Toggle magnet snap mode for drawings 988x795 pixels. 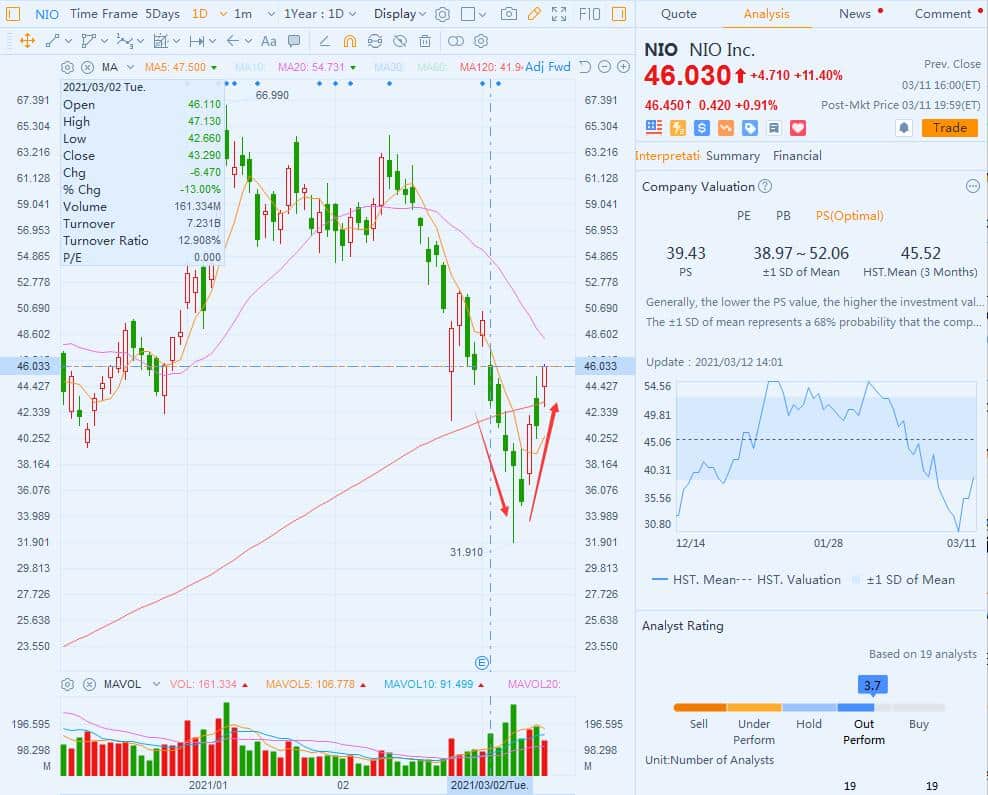pyautogui.click(x=348, y=41)
